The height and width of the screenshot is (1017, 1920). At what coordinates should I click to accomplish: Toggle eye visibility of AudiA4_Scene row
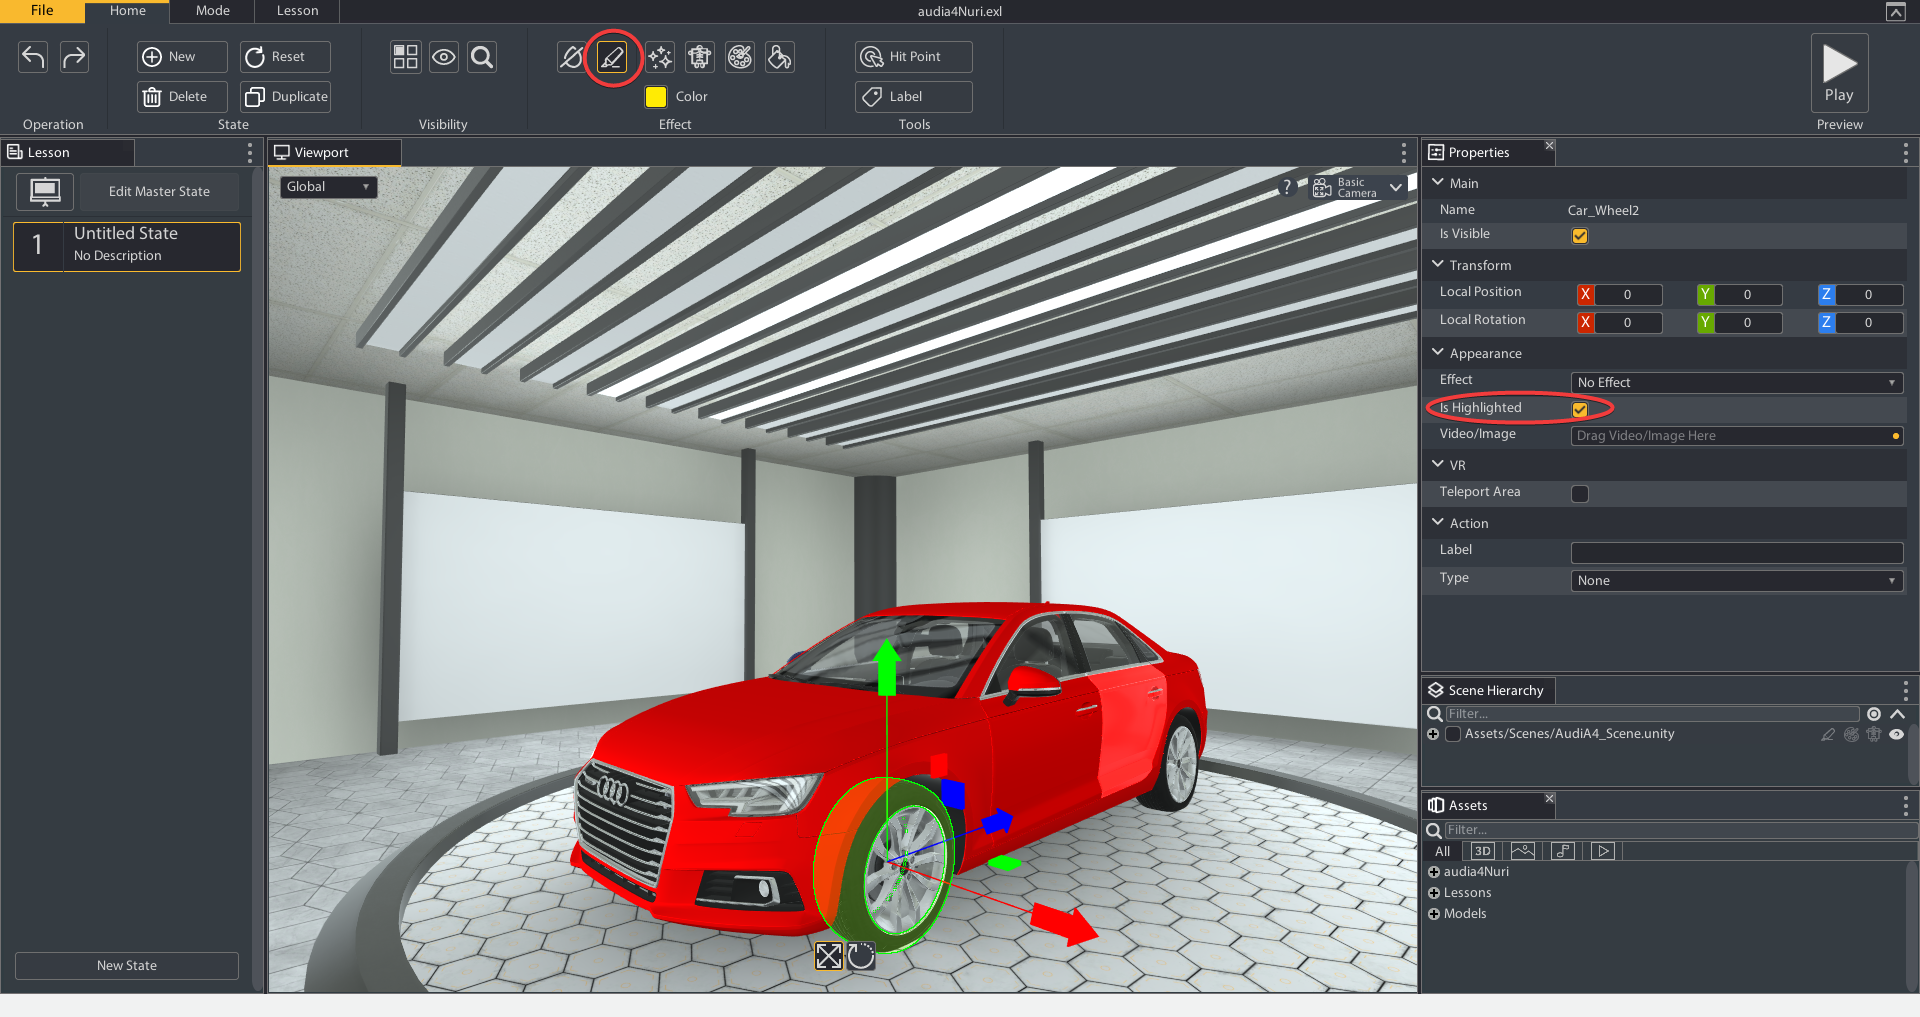[x=1896, y=734]
